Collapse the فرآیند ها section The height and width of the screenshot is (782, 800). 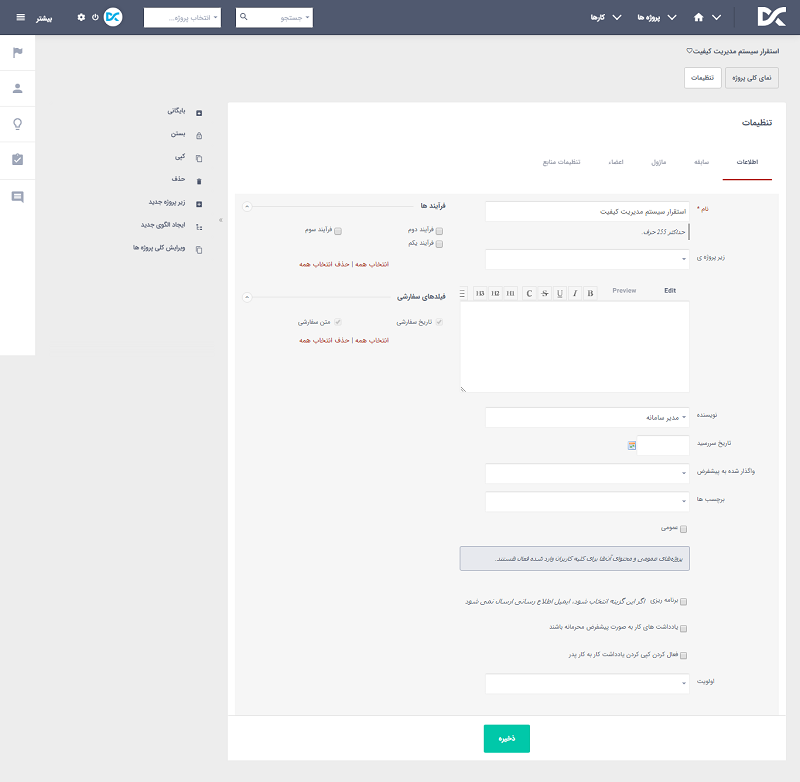[x=247, y=207]
